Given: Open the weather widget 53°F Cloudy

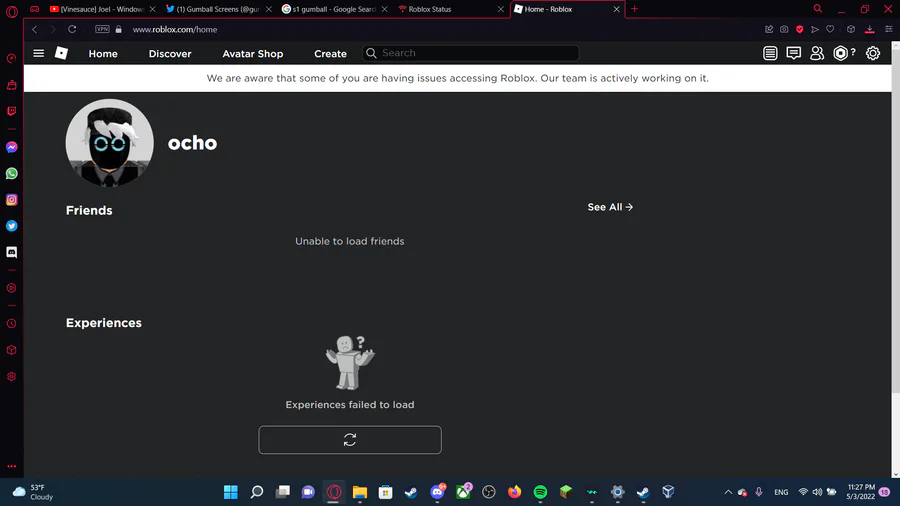Looking at the screenshot, I should [33, 492].
